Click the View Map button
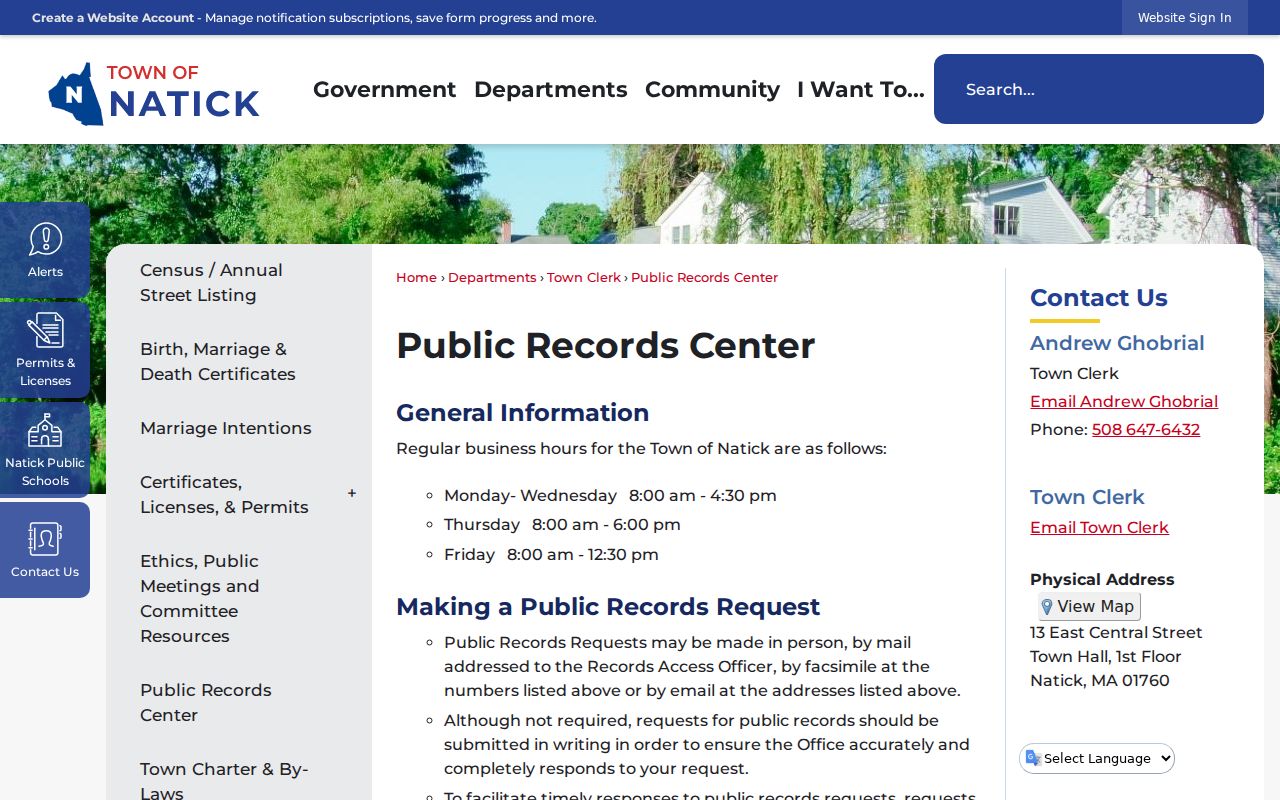This screenshot has height=800, width=1280. (1088, 607)
